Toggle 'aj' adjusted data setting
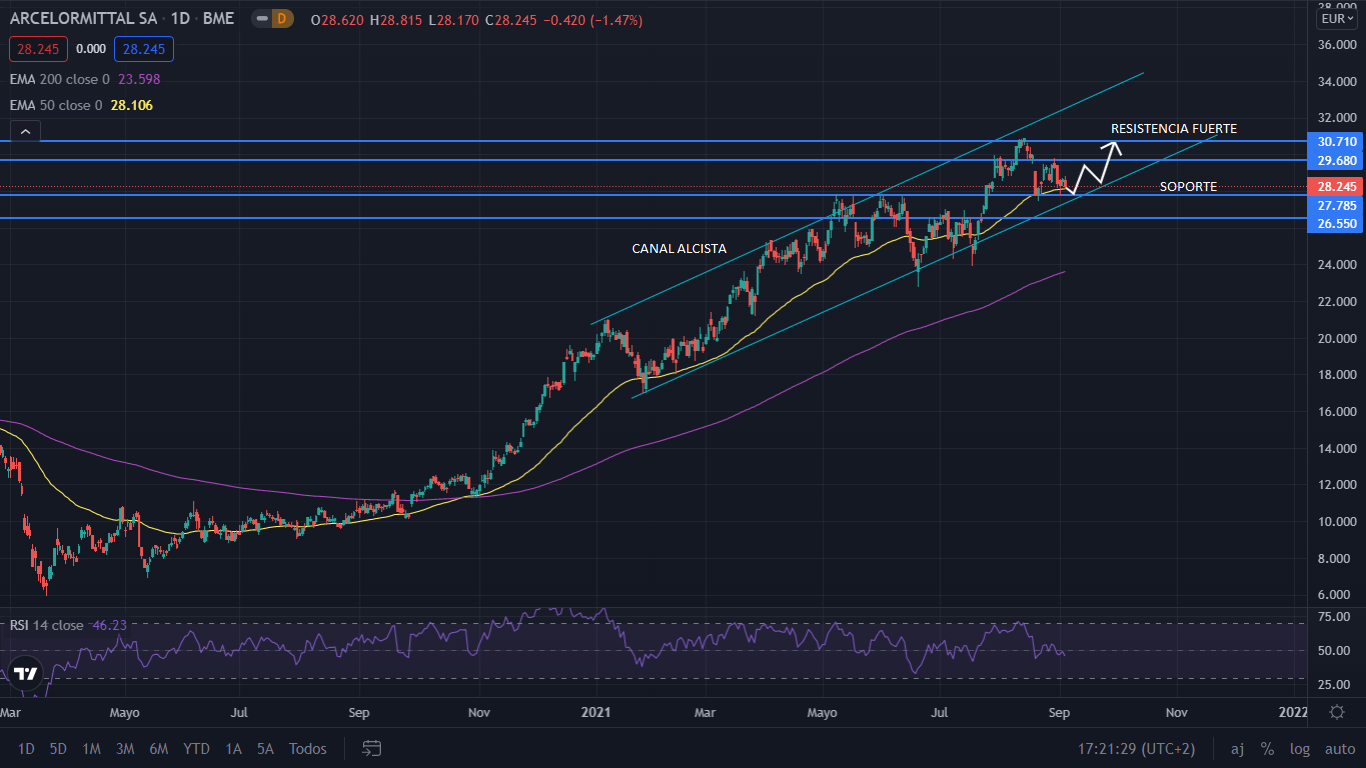This screenshot has height=768, width=1366. pyautogui.click(x=1237, y=748)
